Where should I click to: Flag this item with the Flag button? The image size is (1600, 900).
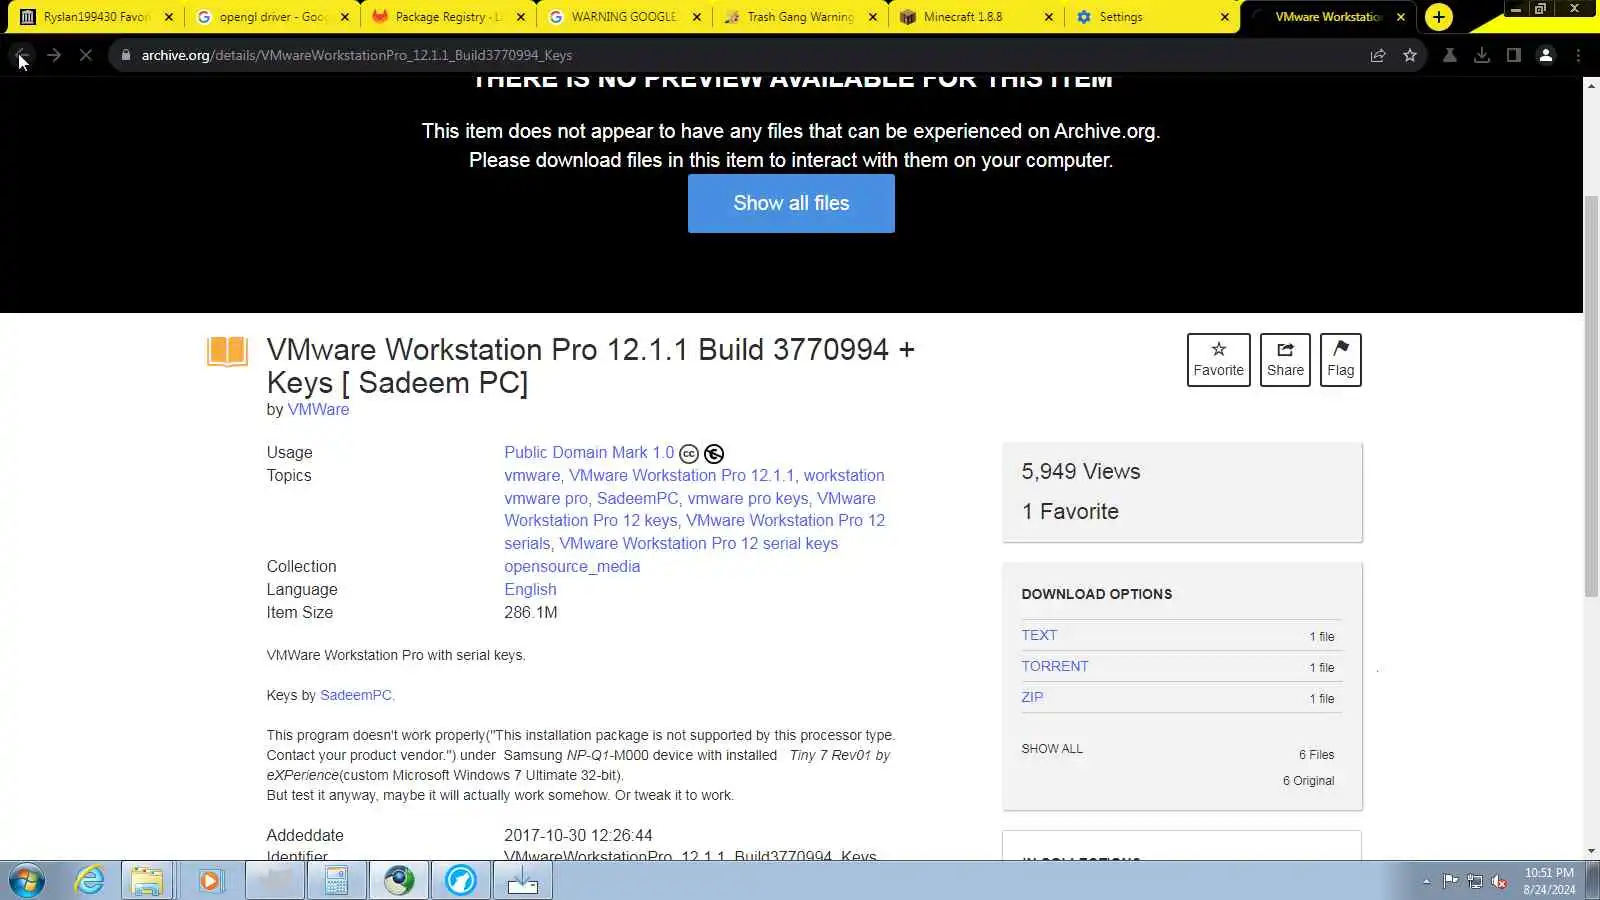pyautogui.click(x=1340, y=360)
